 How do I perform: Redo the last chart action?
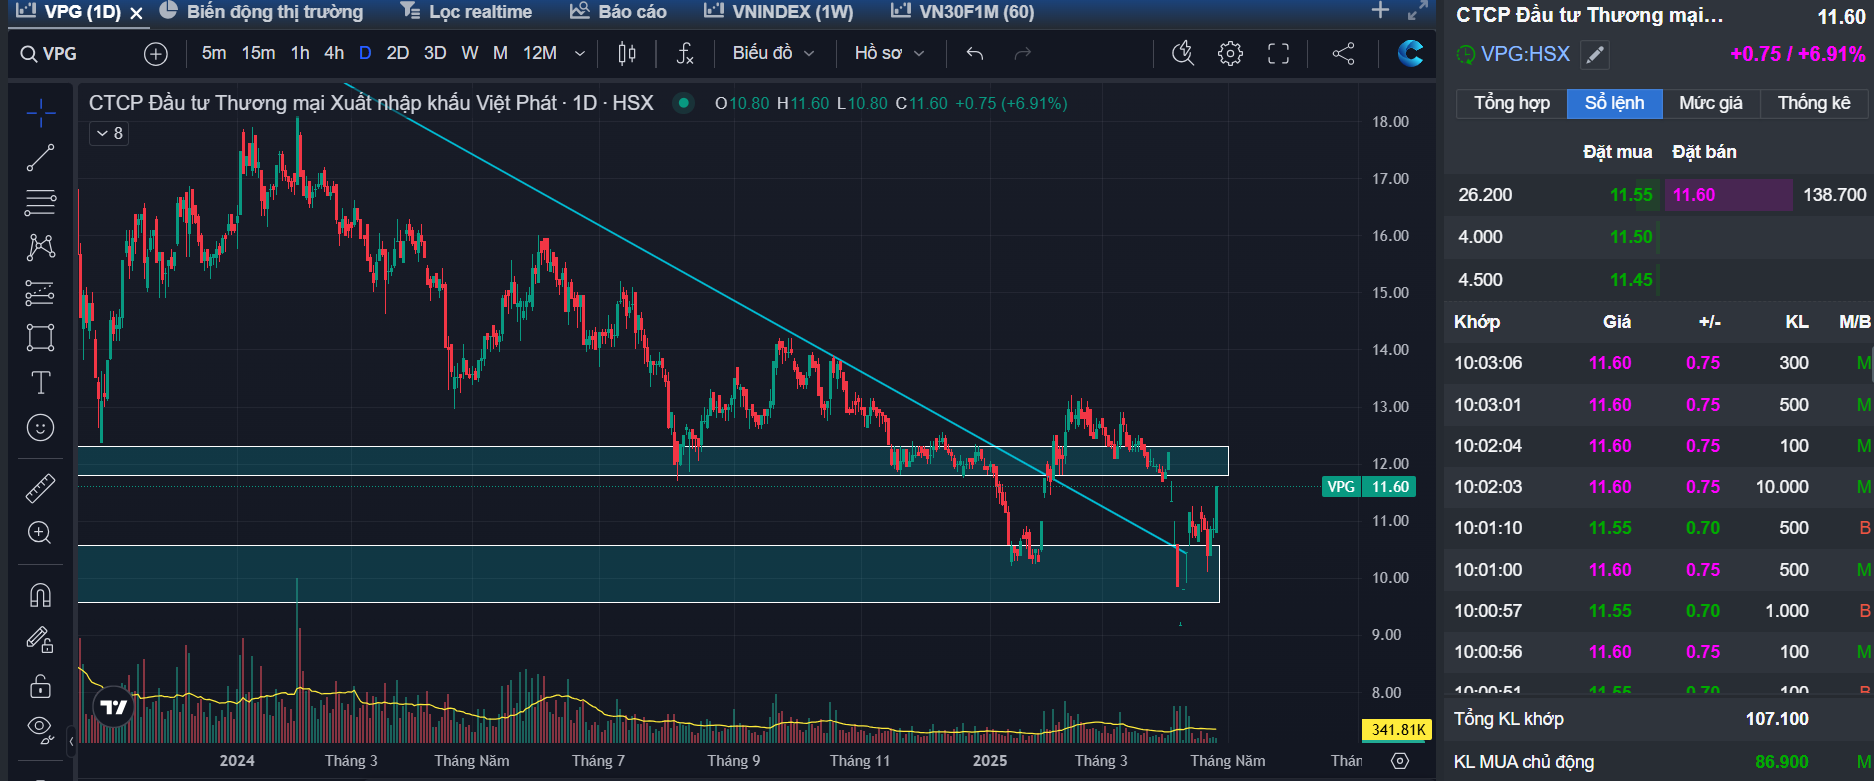click(x=1022, y=54)
